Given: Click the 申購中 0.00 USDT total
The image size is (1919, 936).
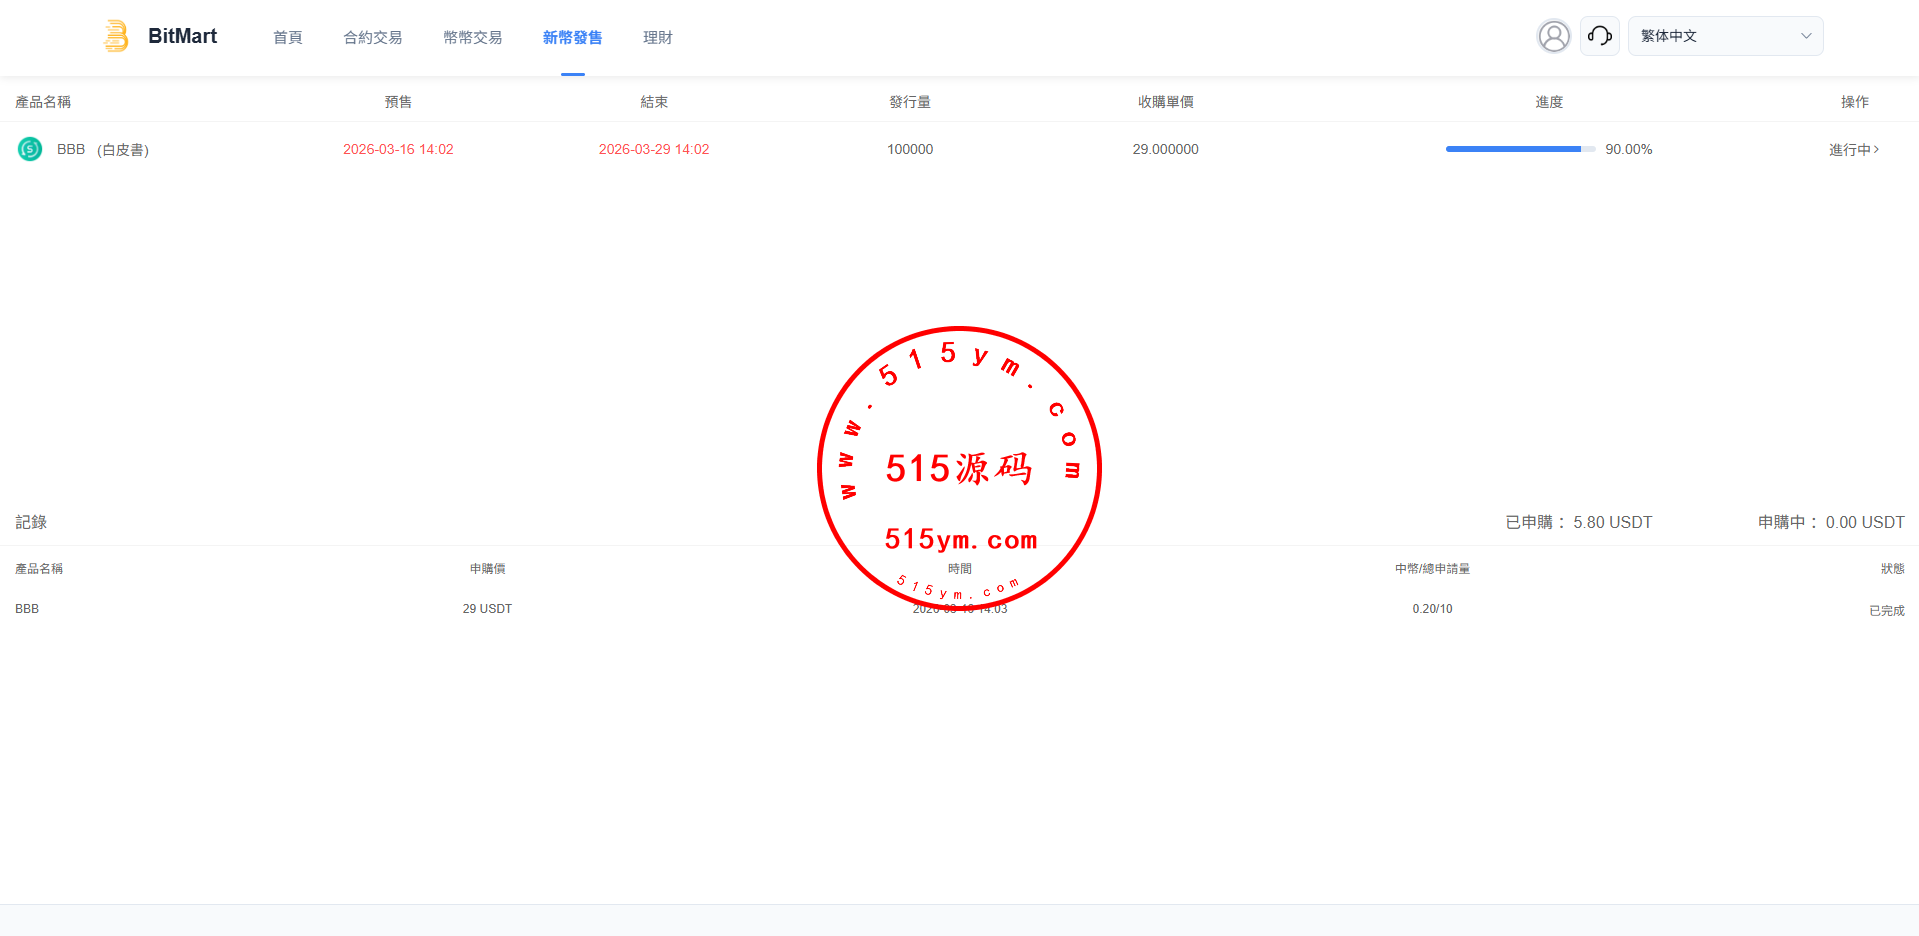Looking at the screenshot, I should [x=1830, y=522].
